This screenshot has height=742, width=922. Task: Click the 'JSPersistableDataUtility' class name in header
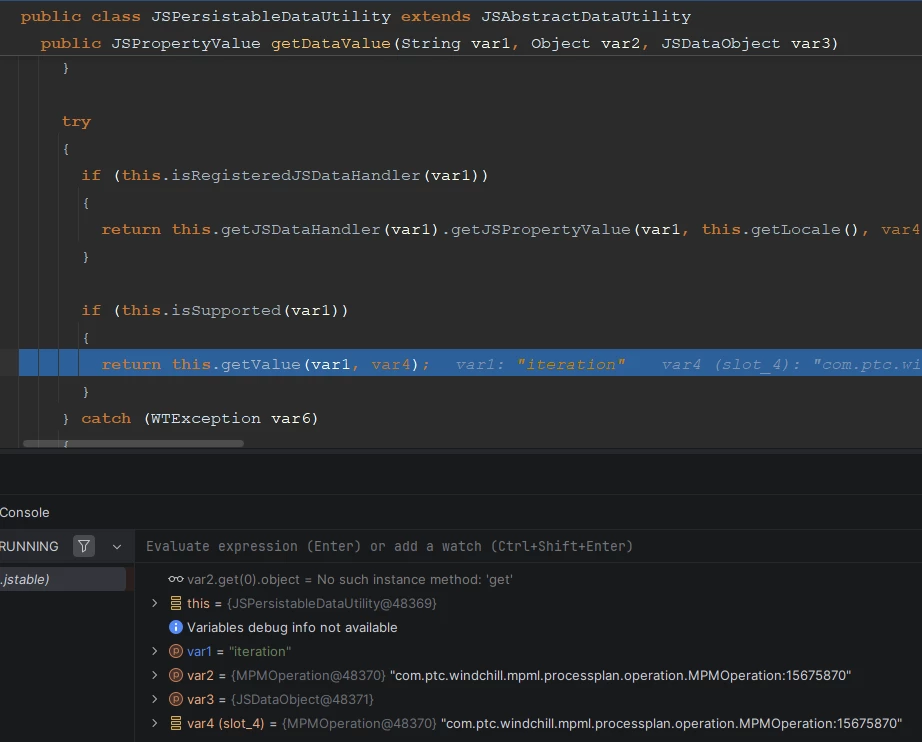point(271,16)
